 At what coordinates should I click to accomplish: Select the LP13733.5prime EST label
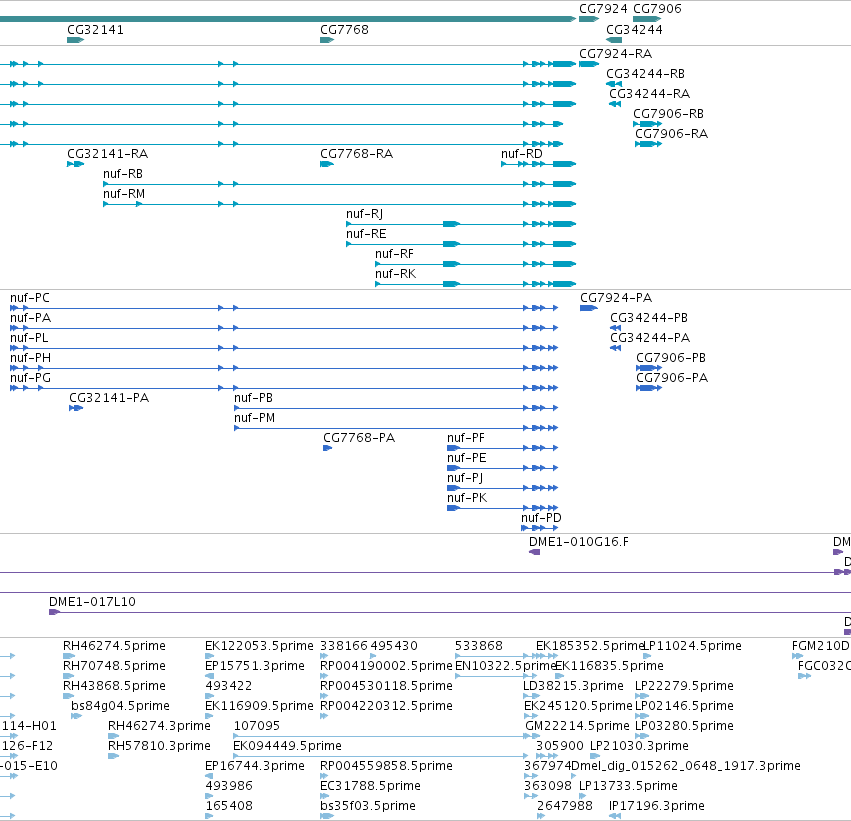628,786
